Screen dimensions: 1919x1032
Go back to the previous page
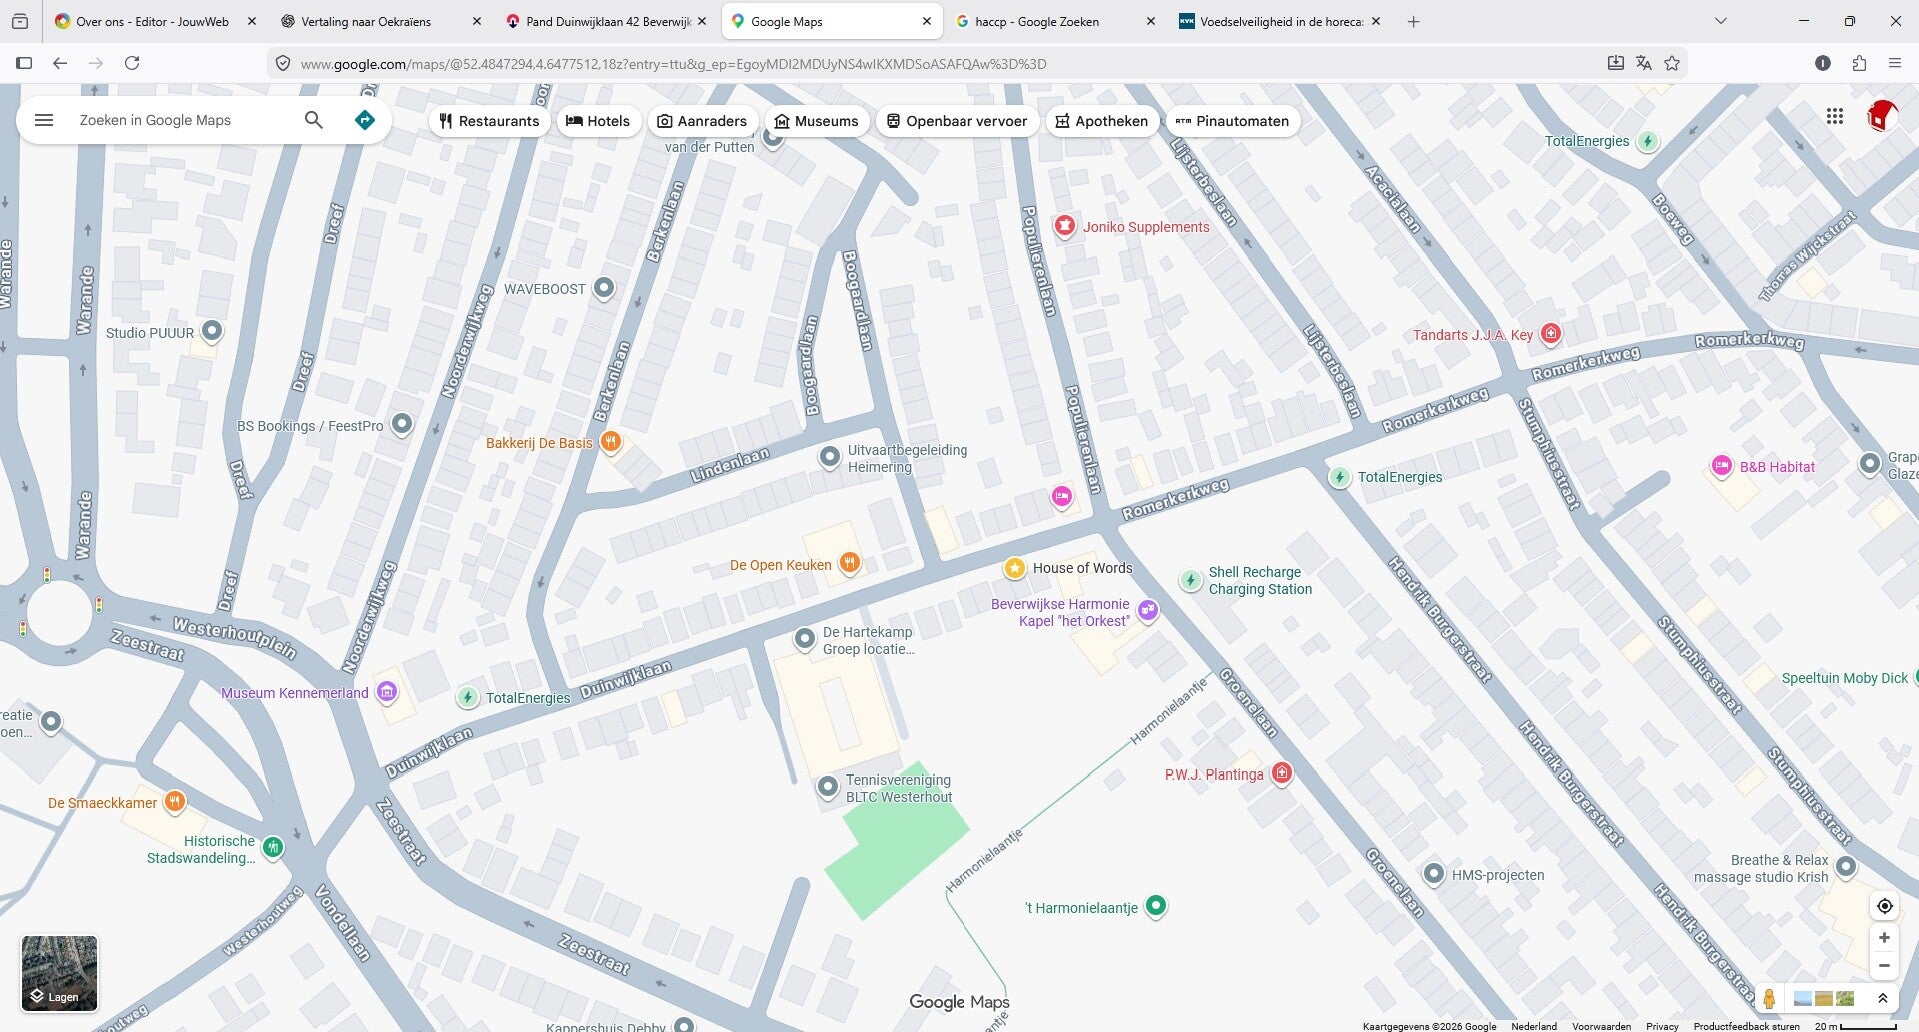click(60, 63)
